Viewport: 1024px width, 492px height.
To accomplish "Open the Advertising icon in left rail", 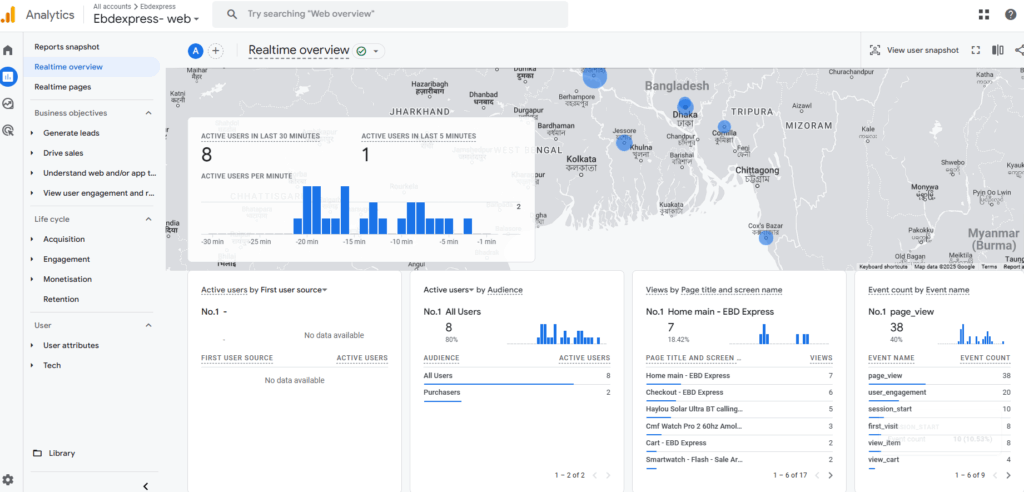I will click(x=9, y=130).
